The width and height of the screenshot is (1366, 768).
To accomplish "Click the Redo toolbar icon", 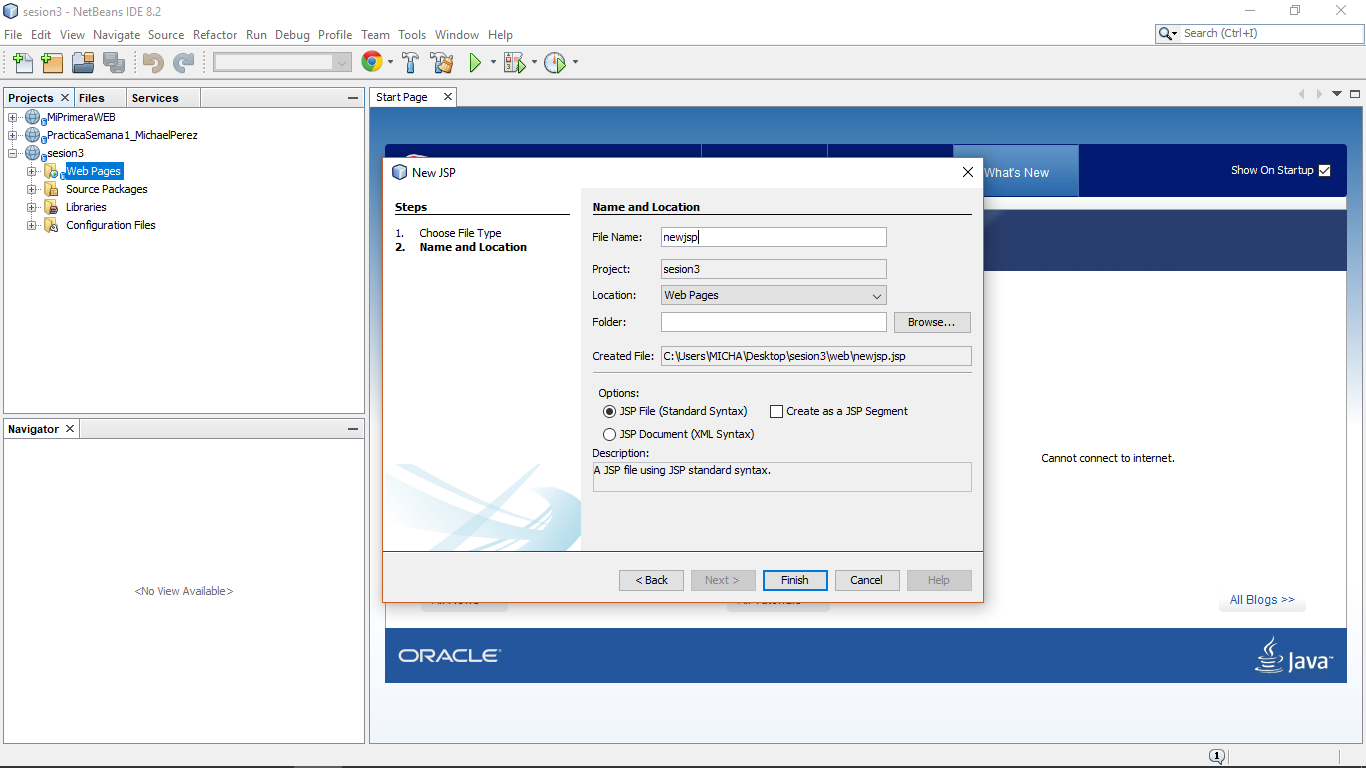I will coord(184,63).
